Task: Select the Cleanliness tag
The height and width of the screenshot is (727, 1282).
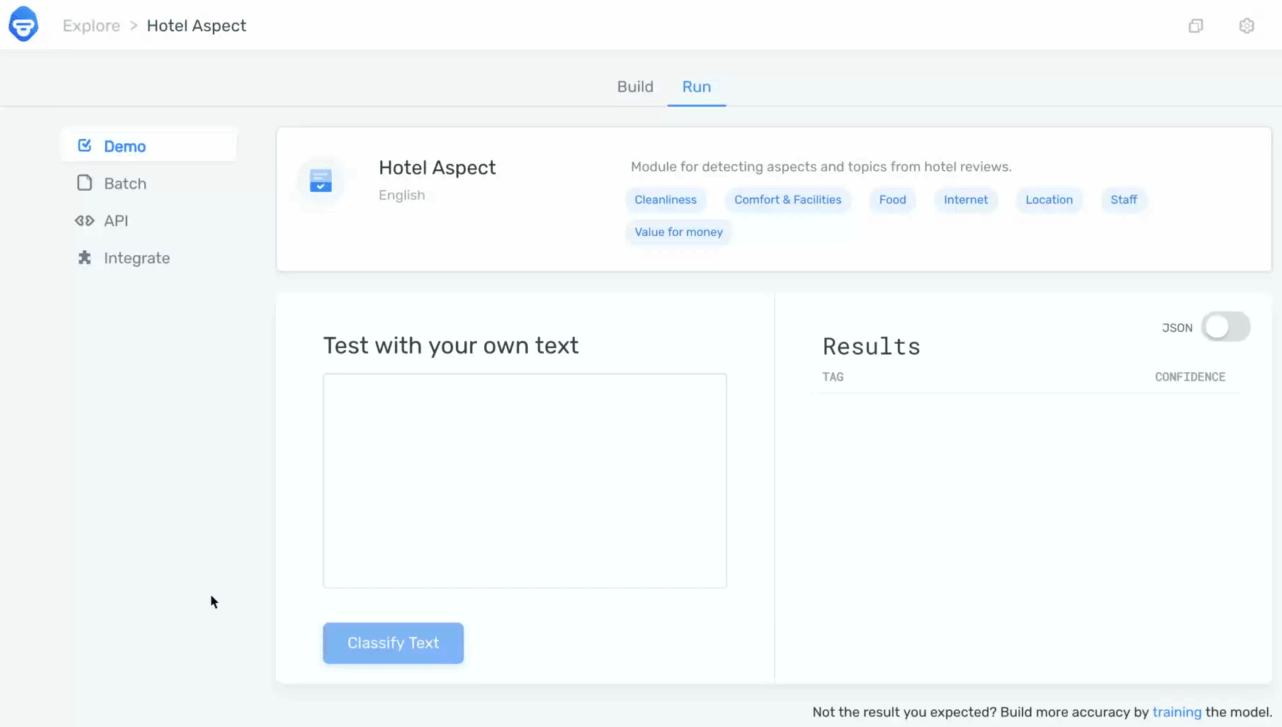Action: click(x=665, y=200)
